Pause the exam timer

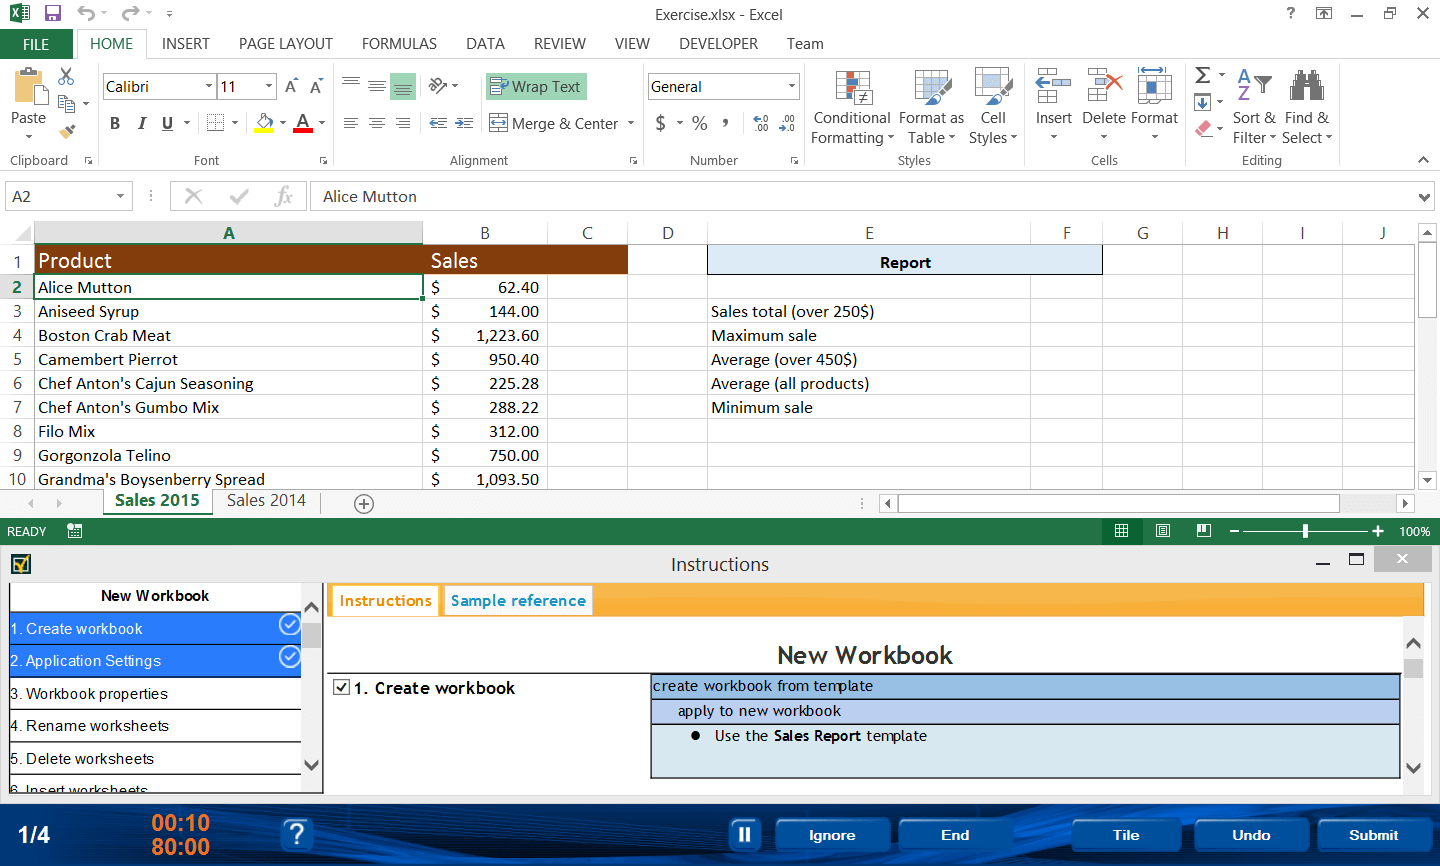click(x=745, y=834)
